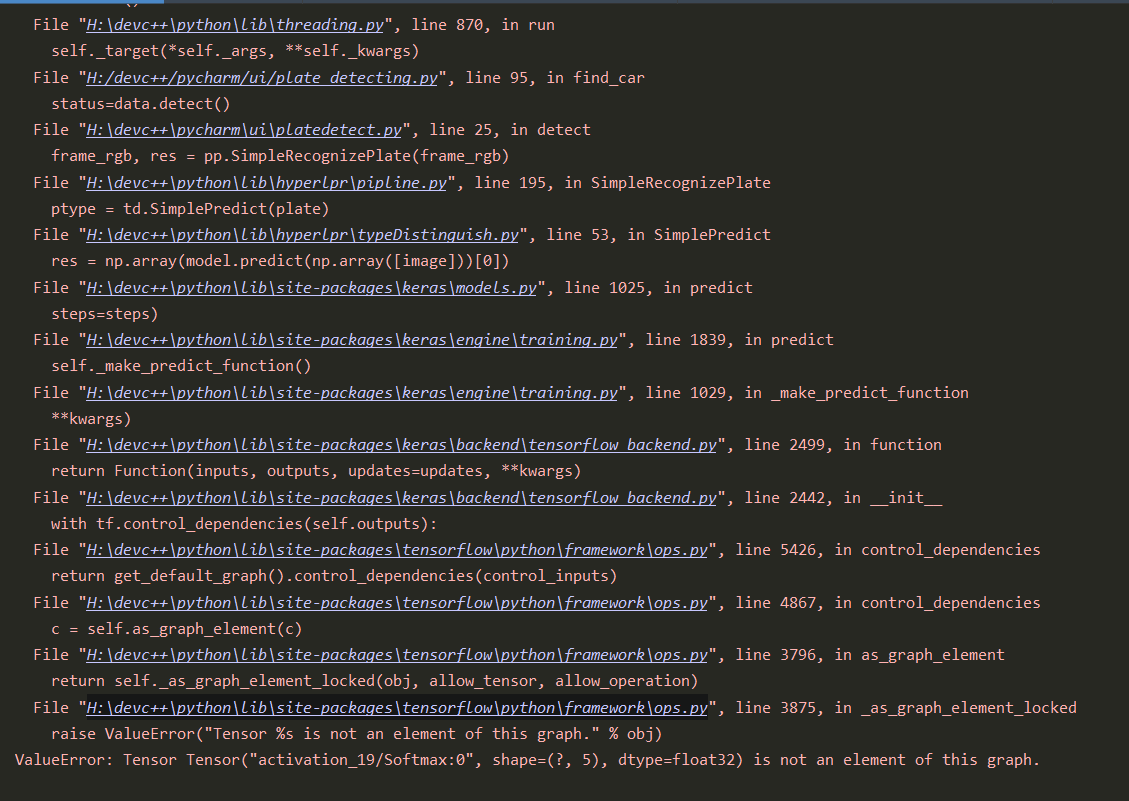Open training.py link for line 1839

click(x=352, y=340)
